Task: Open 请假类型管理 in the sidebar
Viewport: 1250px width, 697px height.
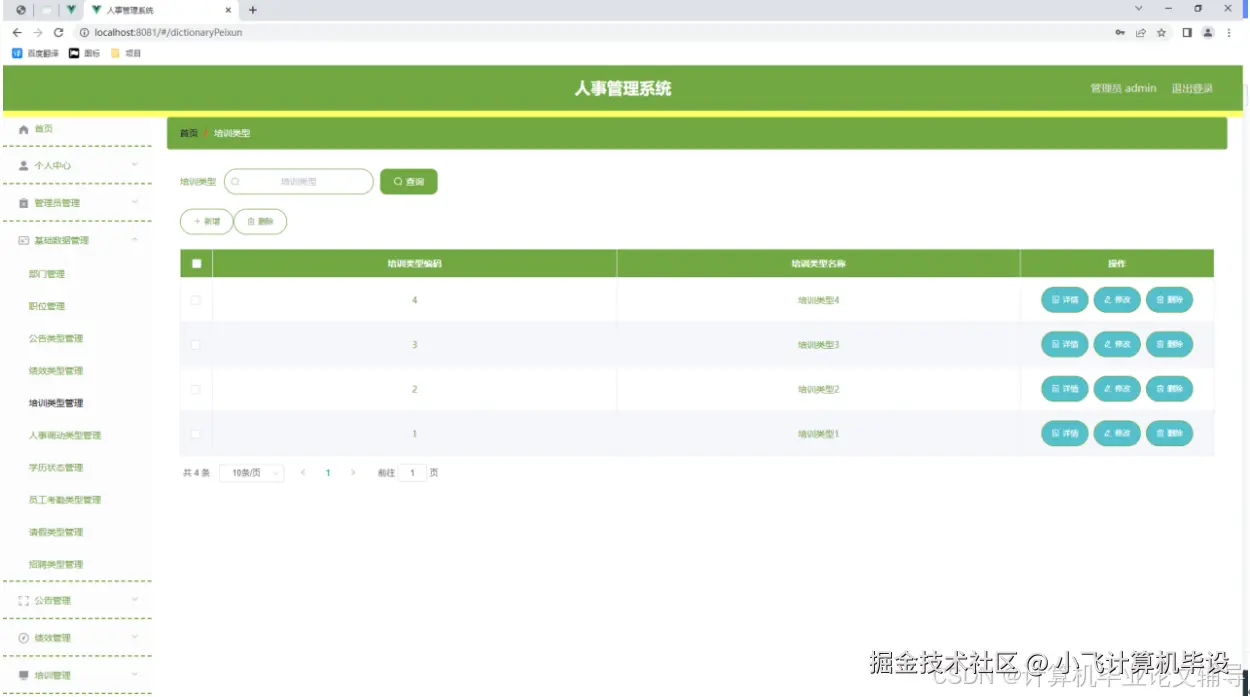Action: (x=56, y=532)
